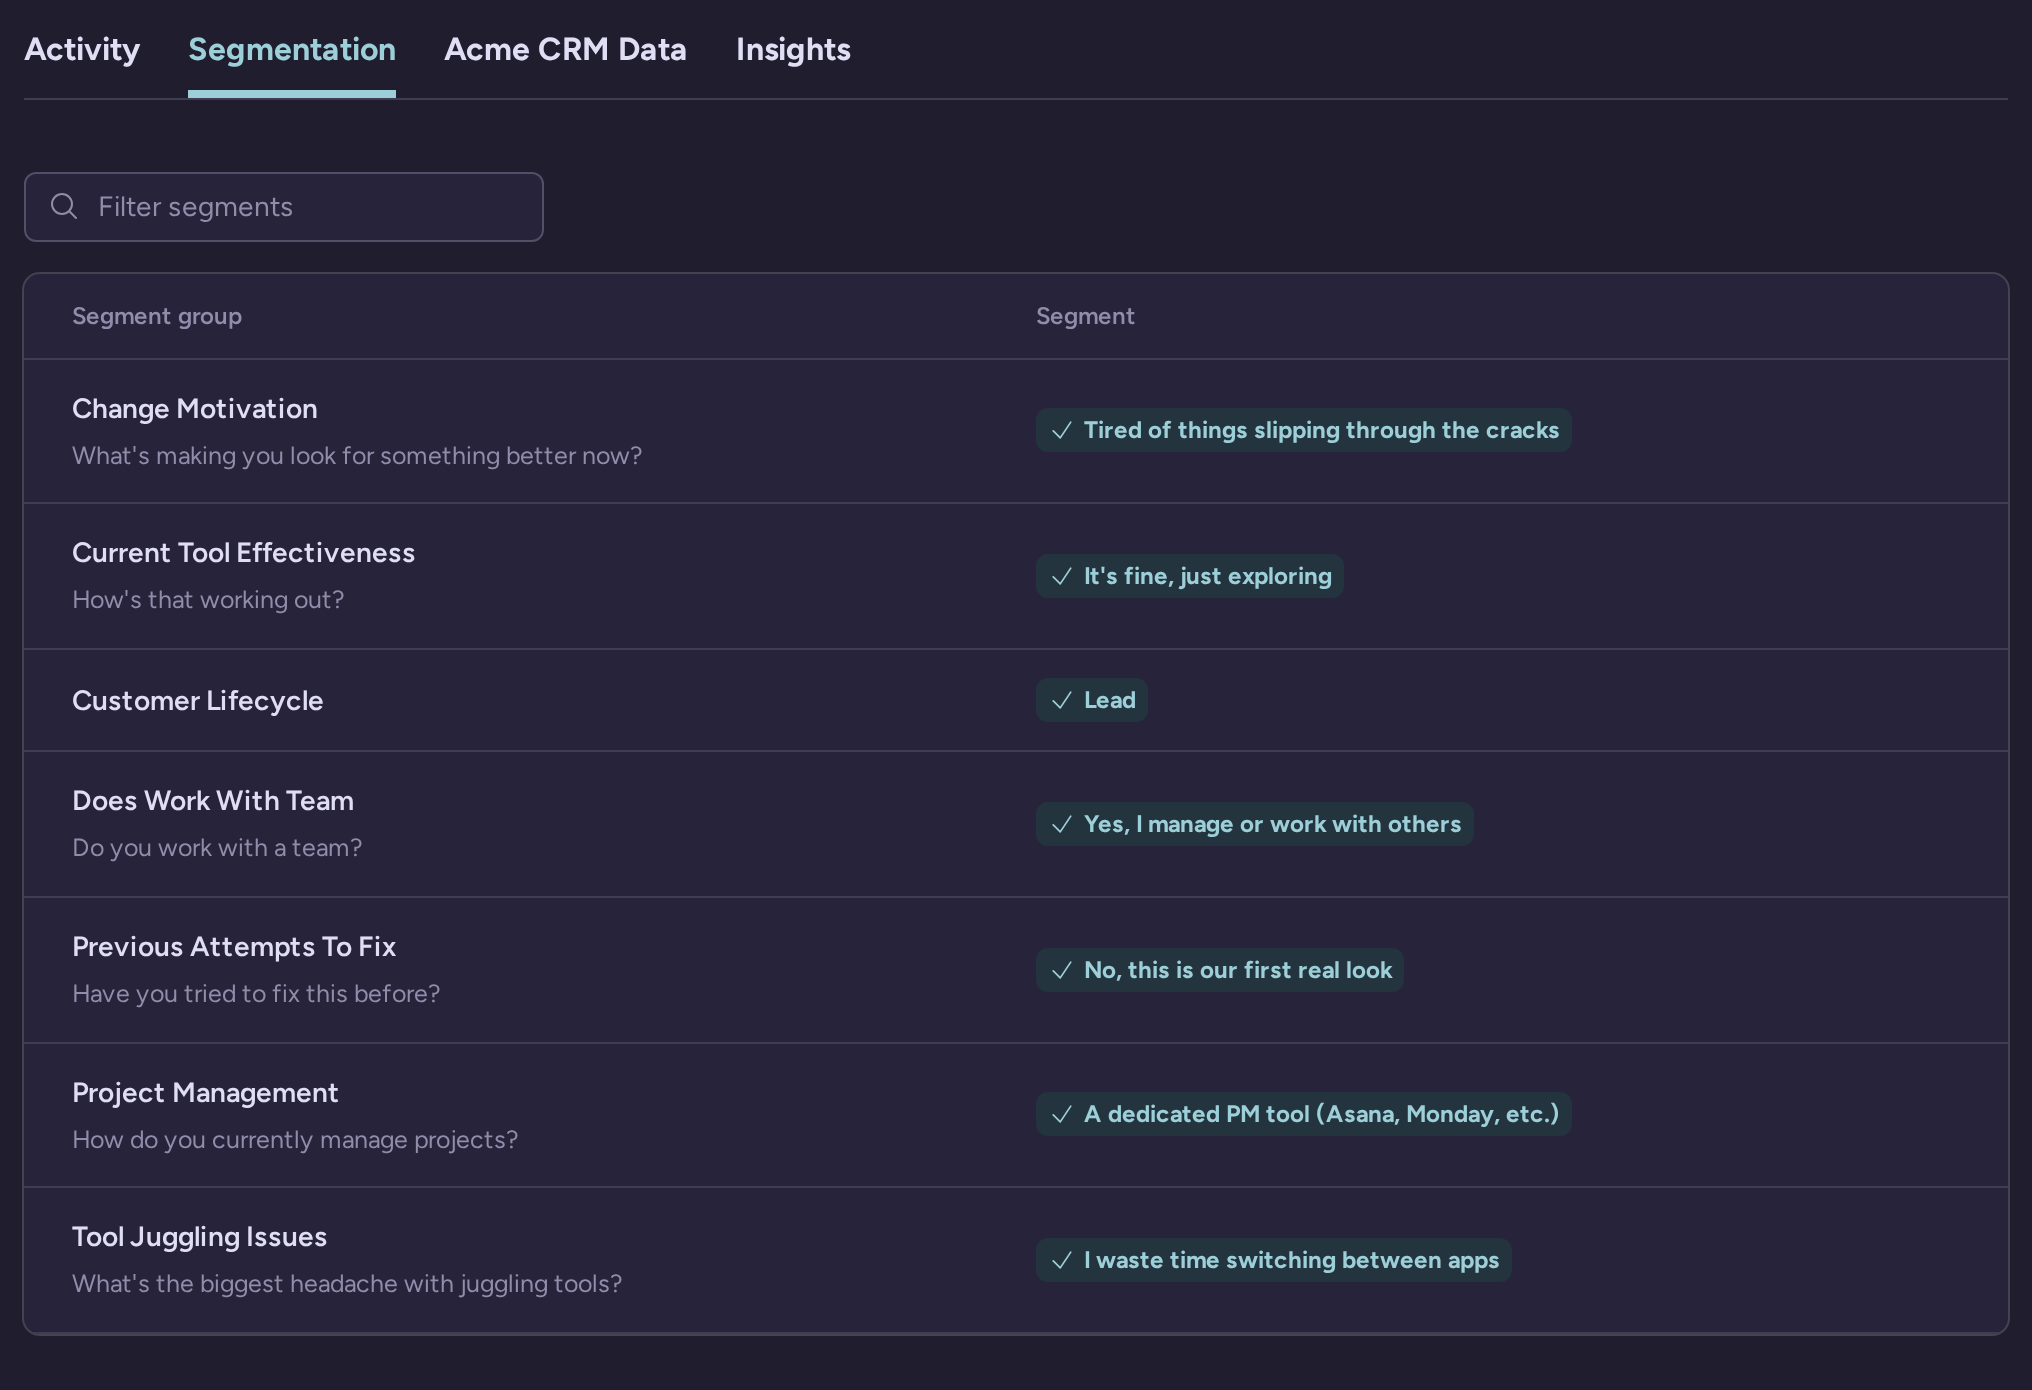Click the 'A dedicated PM tool' segment tag
Viewport: 2032px width, 1390px height.
(1303, 1114)
